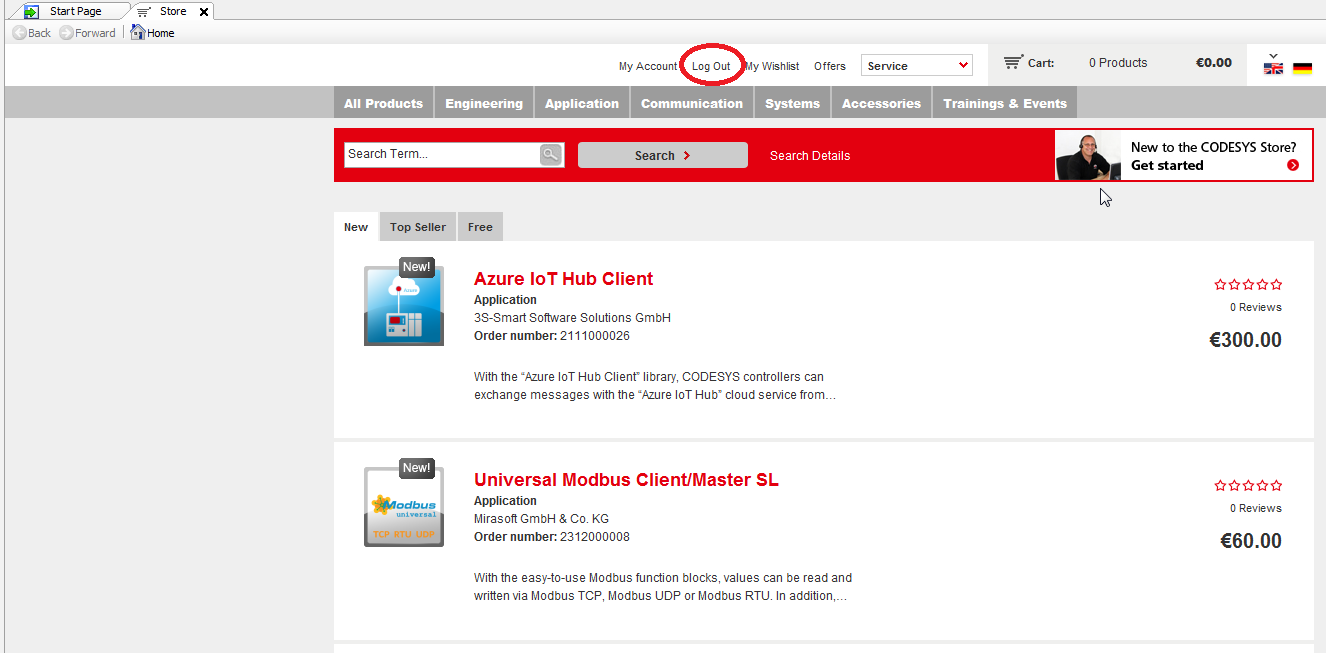Screen dimensions: 1326x653
Task: Close the Store tab with X icon
Action: [x=204, y=12]
